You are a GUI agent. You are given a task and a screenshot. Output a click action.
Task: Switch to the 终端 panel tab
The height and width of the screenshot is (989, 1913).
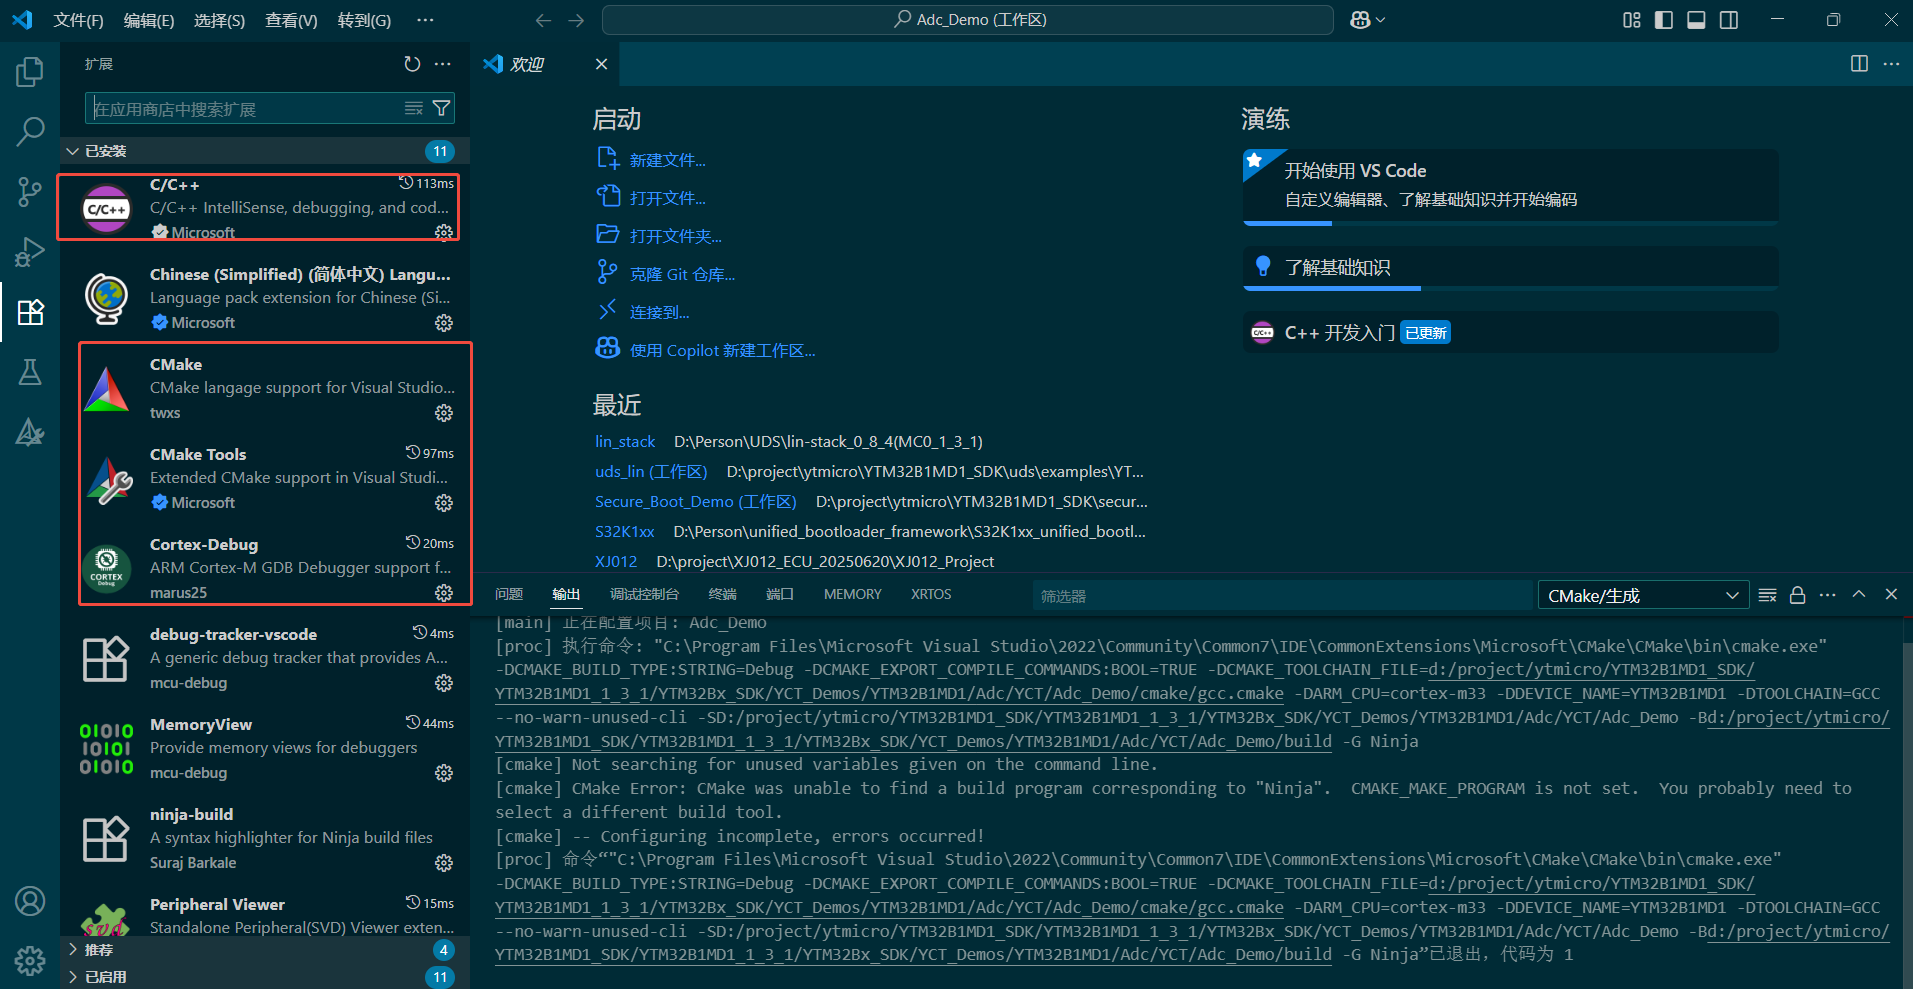click(x=723, y=594)
